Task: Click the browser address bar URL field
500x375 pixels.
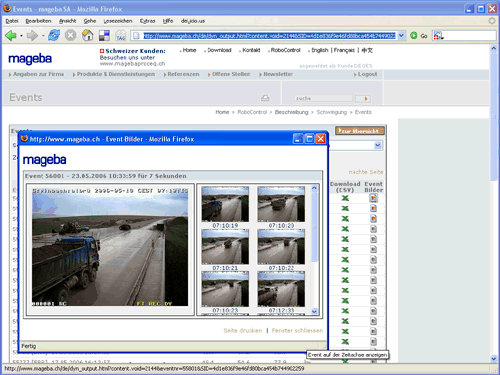Action: coord(269,35)
